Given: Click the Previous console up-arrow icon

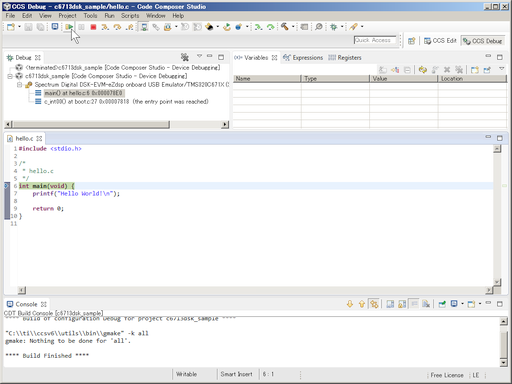Looking at the screenshot, I should pyautogui.click(x=362, y=304).
